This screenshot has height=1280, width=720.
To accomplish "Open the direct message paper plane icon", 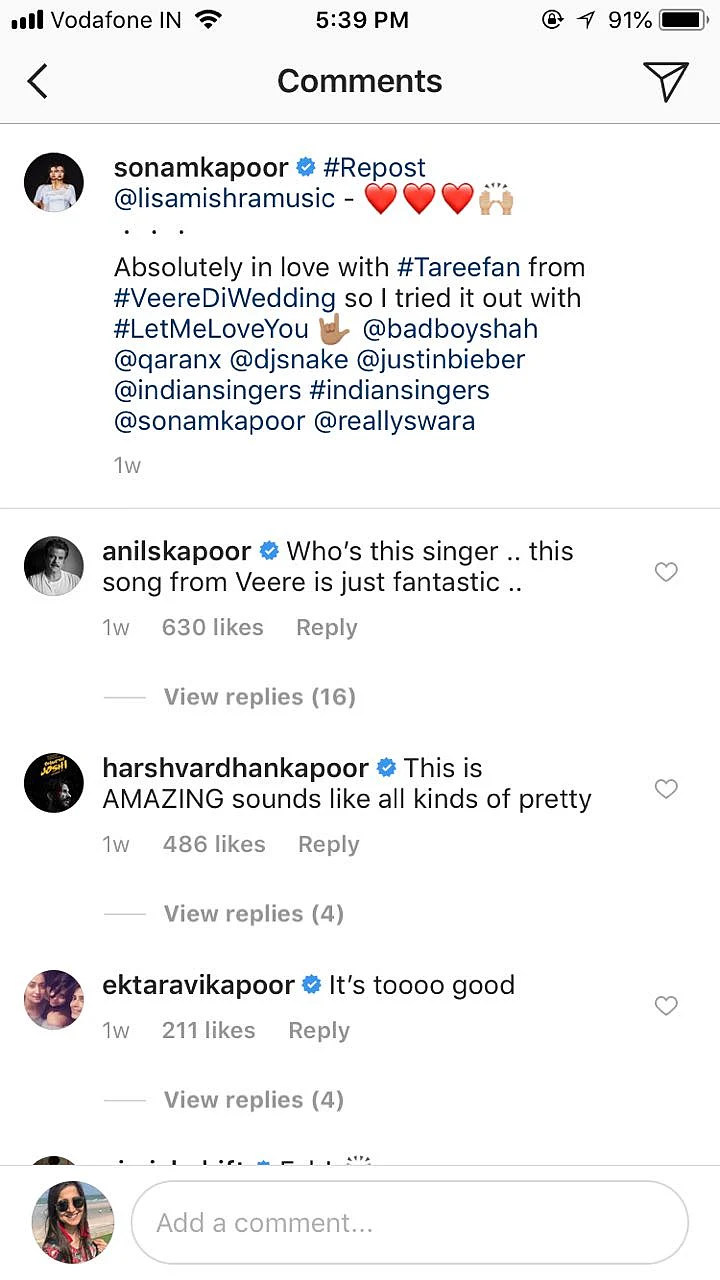I will click(x=665, y=81).
